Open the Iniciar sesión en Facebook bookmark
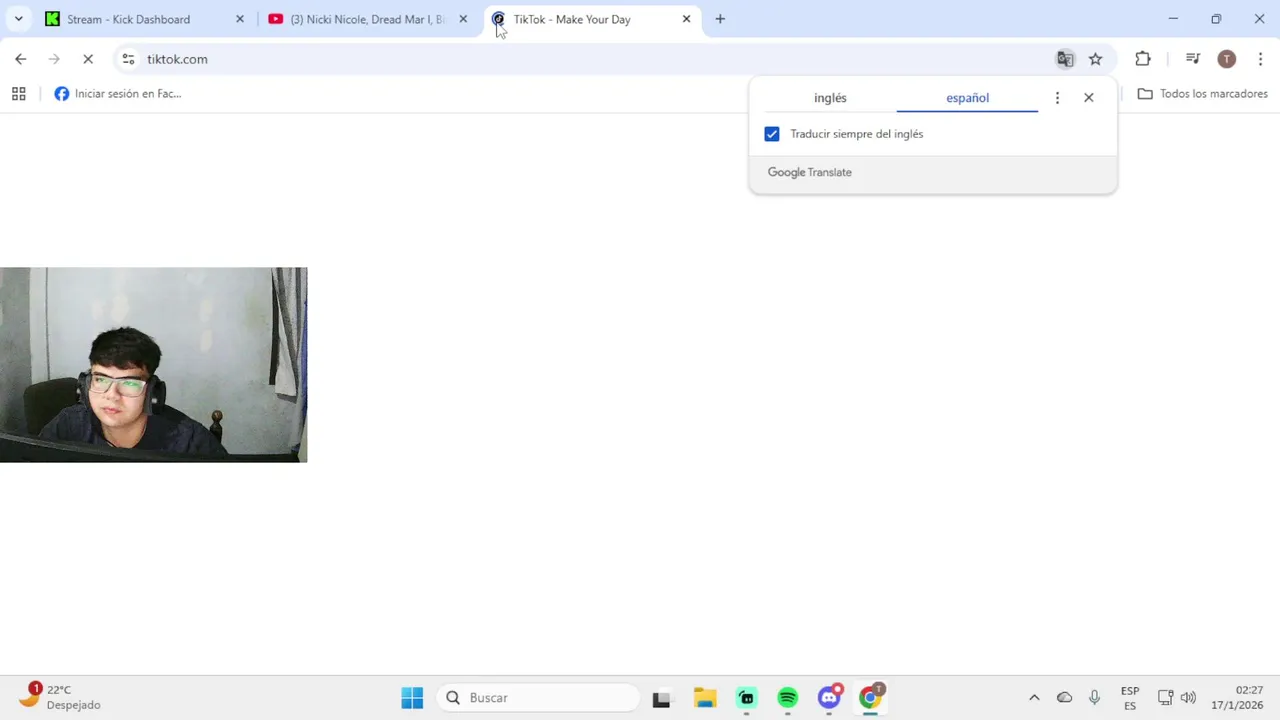 click(x=118, y=94)
